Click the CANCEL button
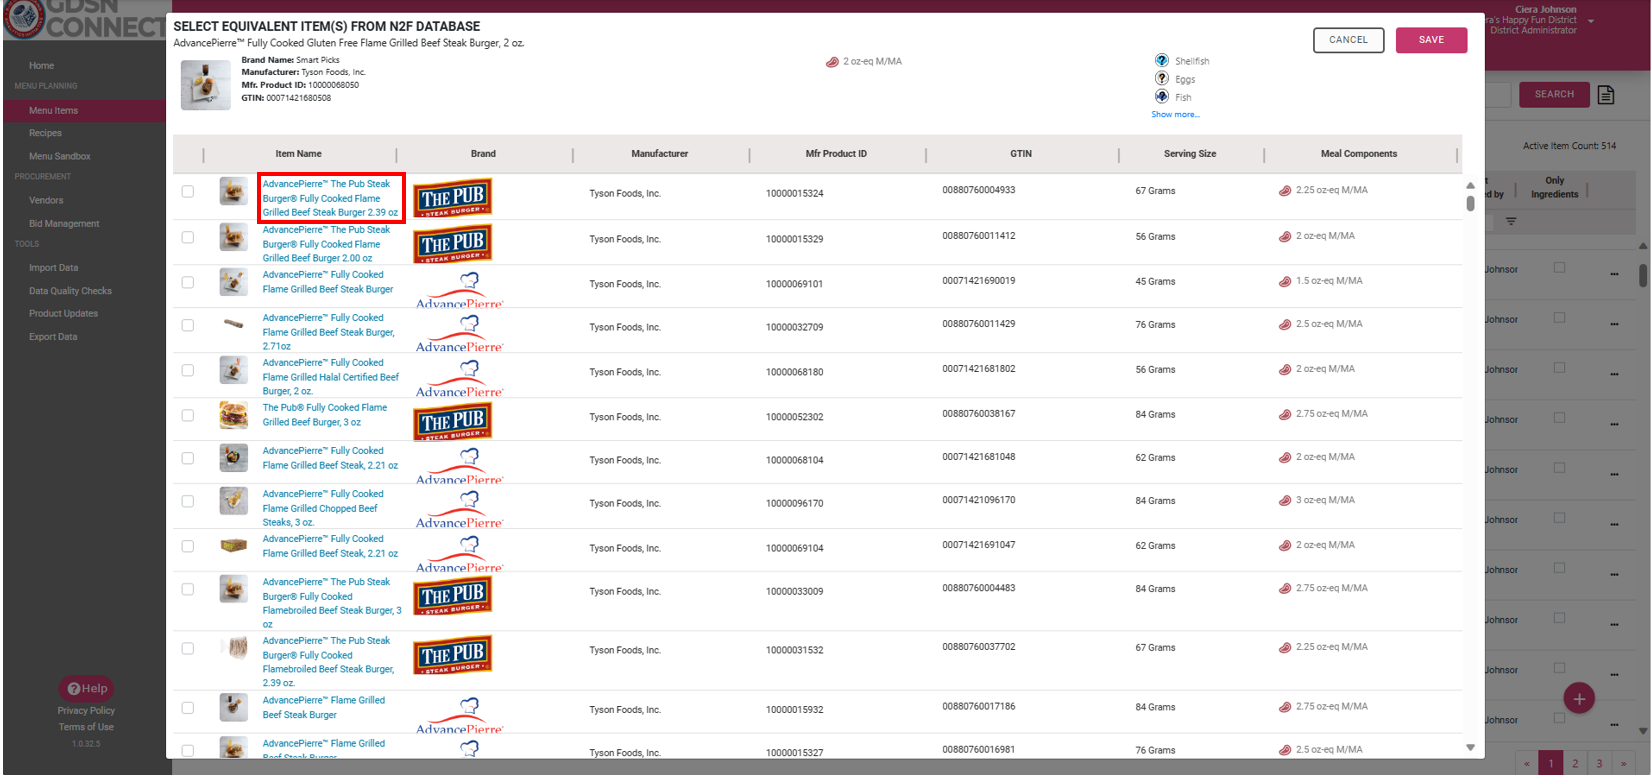Image resolution: width=1651 pixels, height=775 pixels. tap(1348, 40)
